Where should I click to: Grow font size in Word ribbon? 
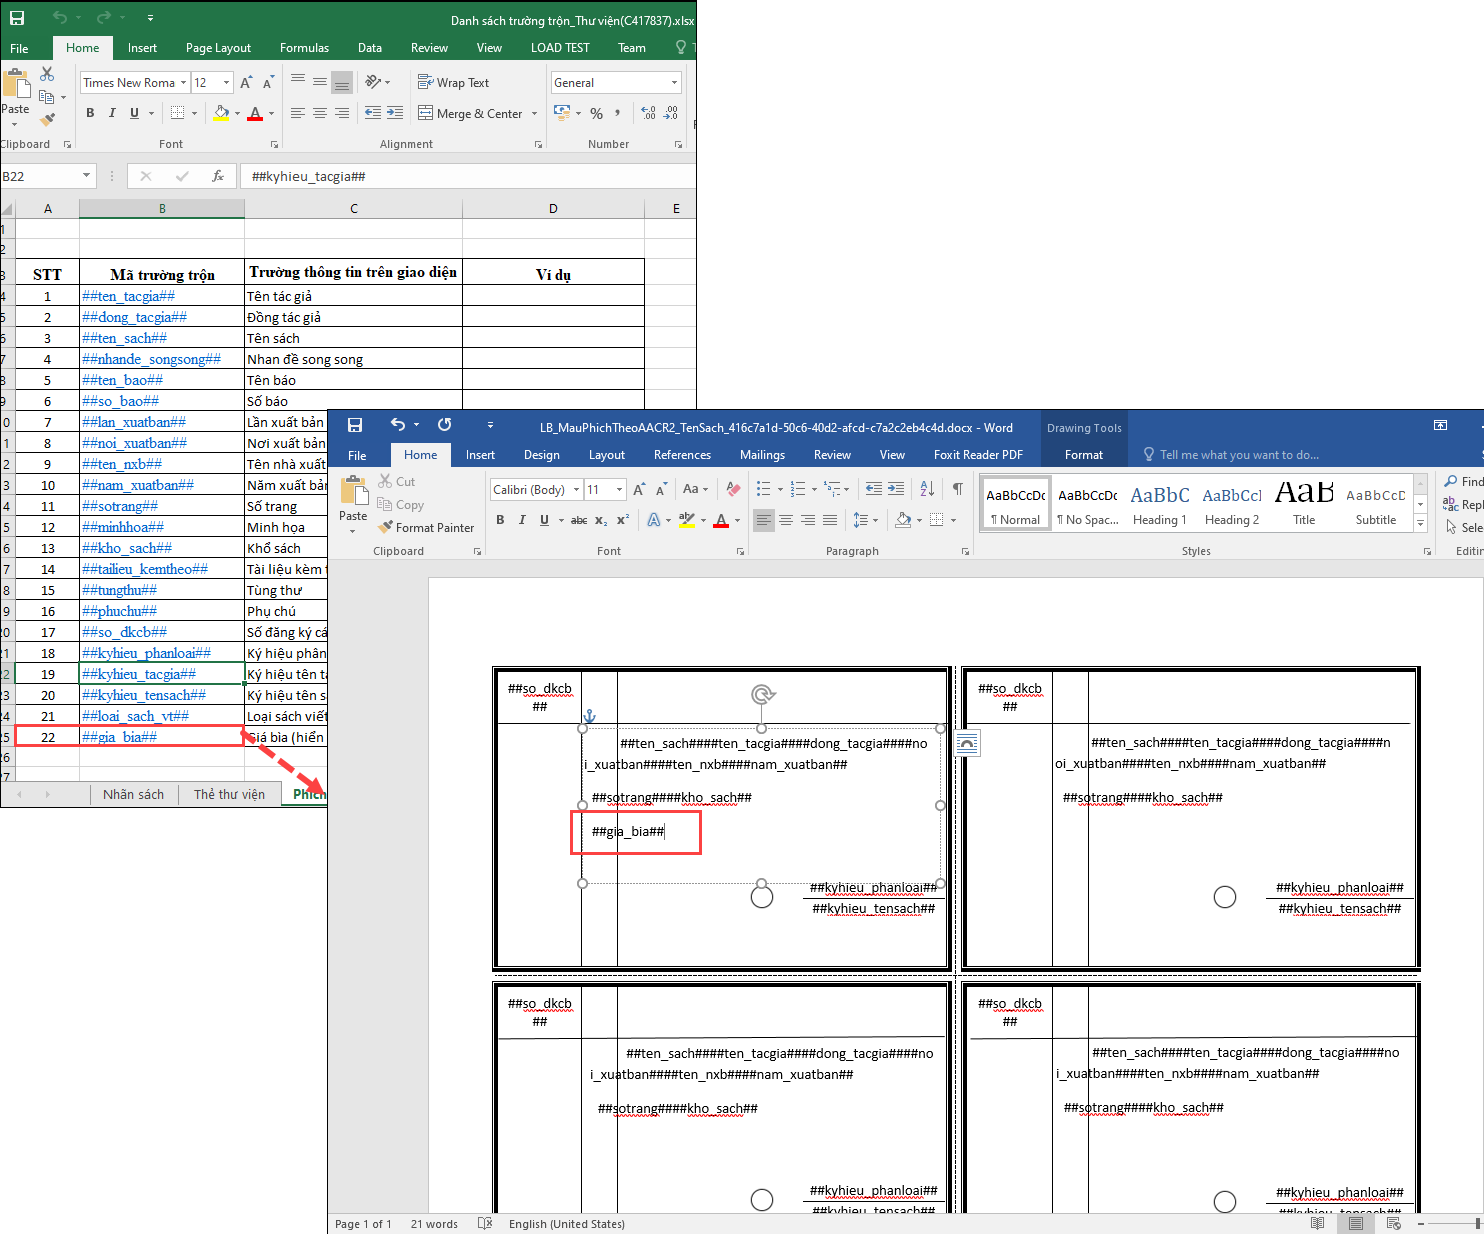pyautogui.click(x=639, y=490)
